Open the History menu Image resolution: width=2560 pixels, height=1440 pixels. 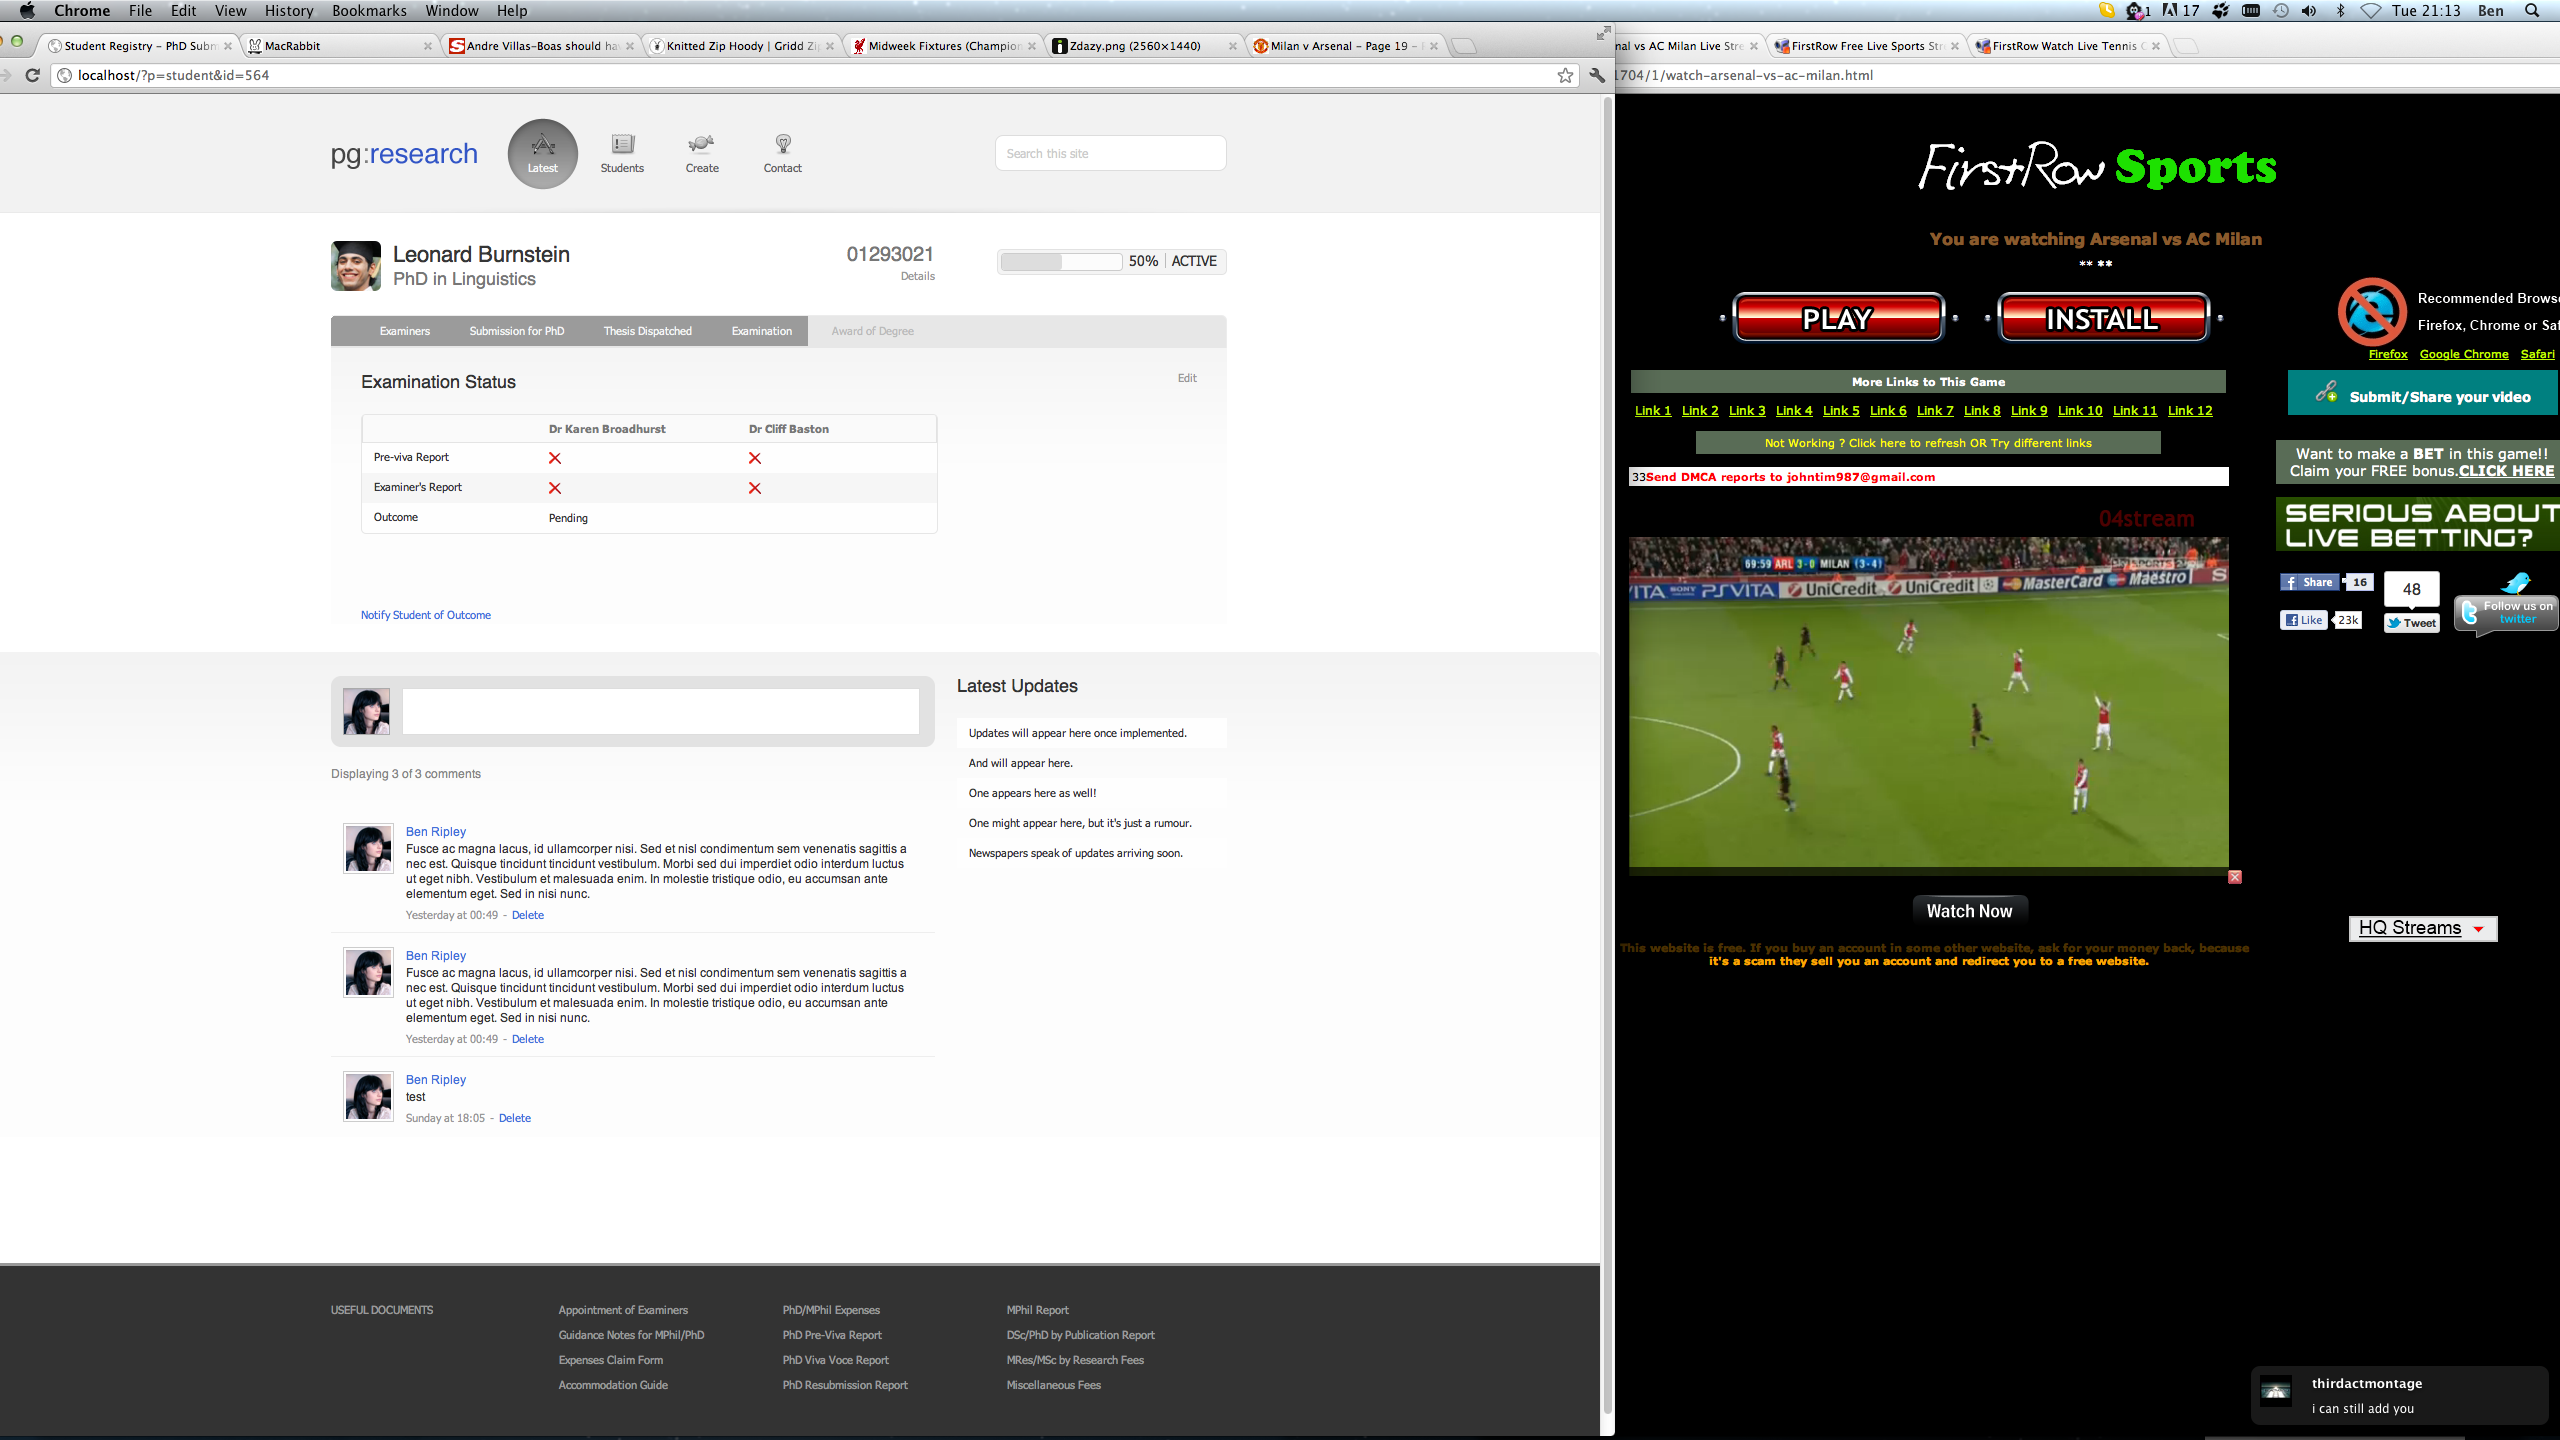pyautogui.click(x=289, y=11)
